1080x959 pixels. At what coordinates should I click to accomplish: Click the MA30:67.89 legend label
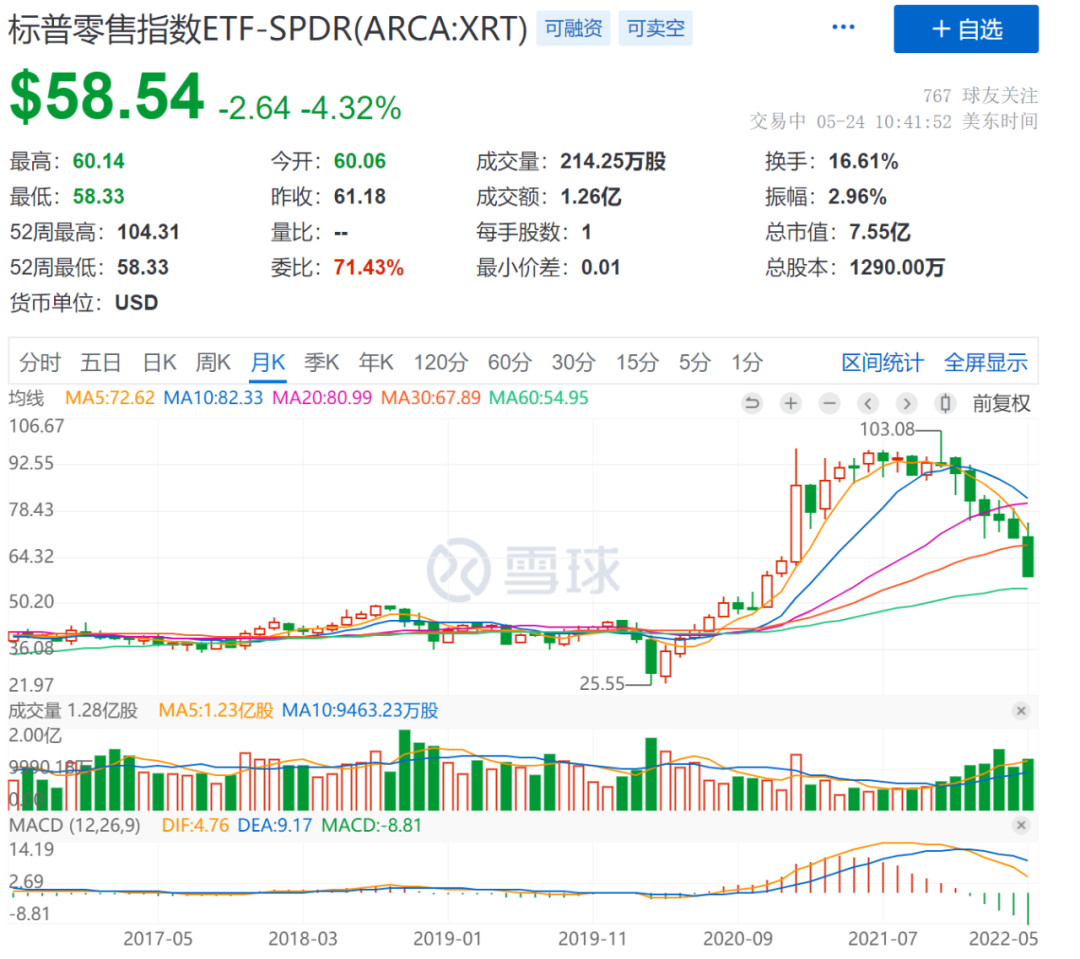[430, 398]
